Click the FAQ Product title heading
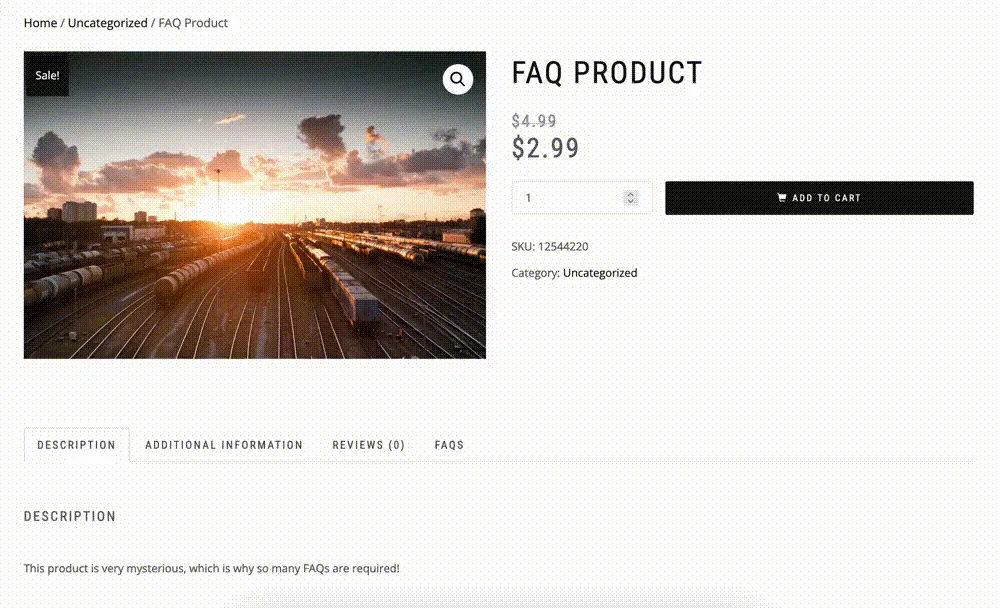Viewport: 1000px width, 608px height. click(607, 73)
